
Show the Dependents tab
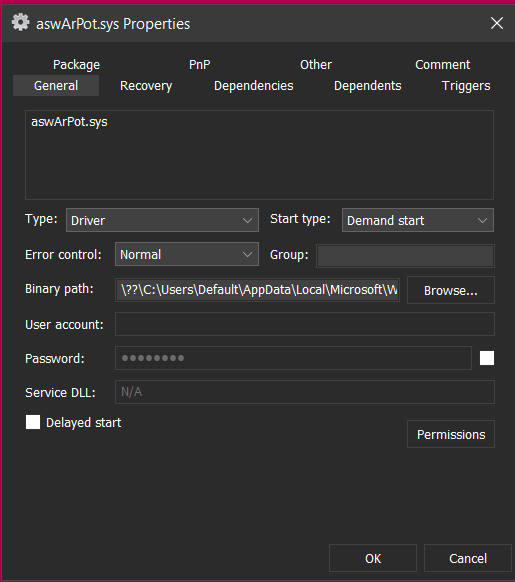[x=368, y=86]
